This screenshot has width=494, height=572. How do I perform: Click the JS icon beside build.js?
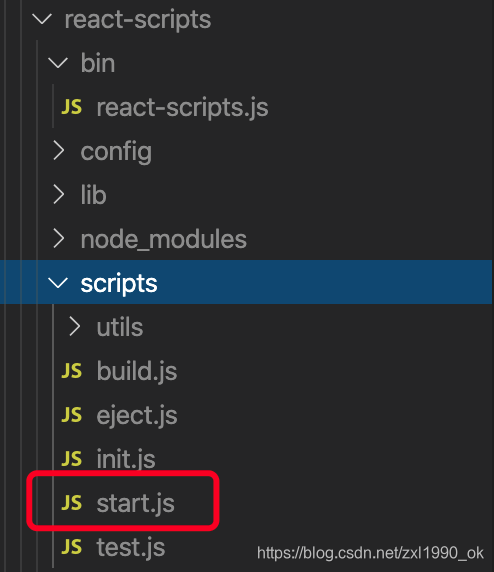click(x=72, y=371)
